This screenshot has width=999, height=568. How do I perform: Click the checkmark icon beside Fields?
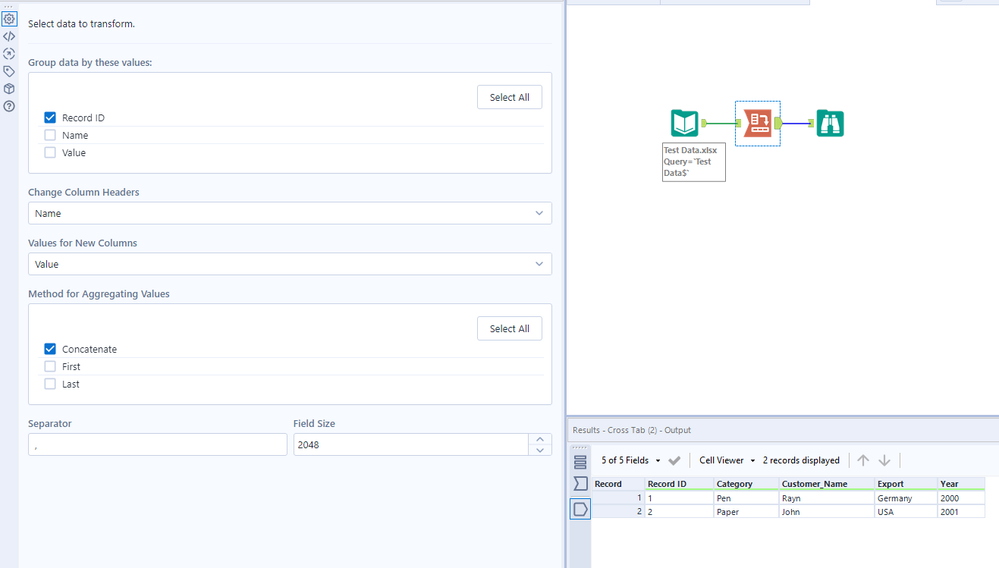675,460
